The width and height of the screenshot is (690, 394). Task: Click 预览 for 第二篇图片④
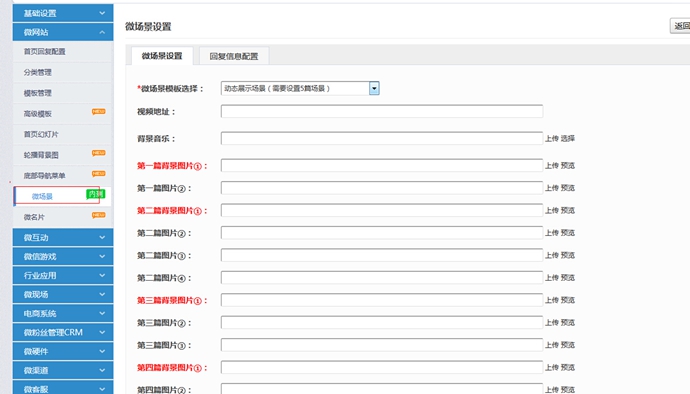click(x=568, y=278)
